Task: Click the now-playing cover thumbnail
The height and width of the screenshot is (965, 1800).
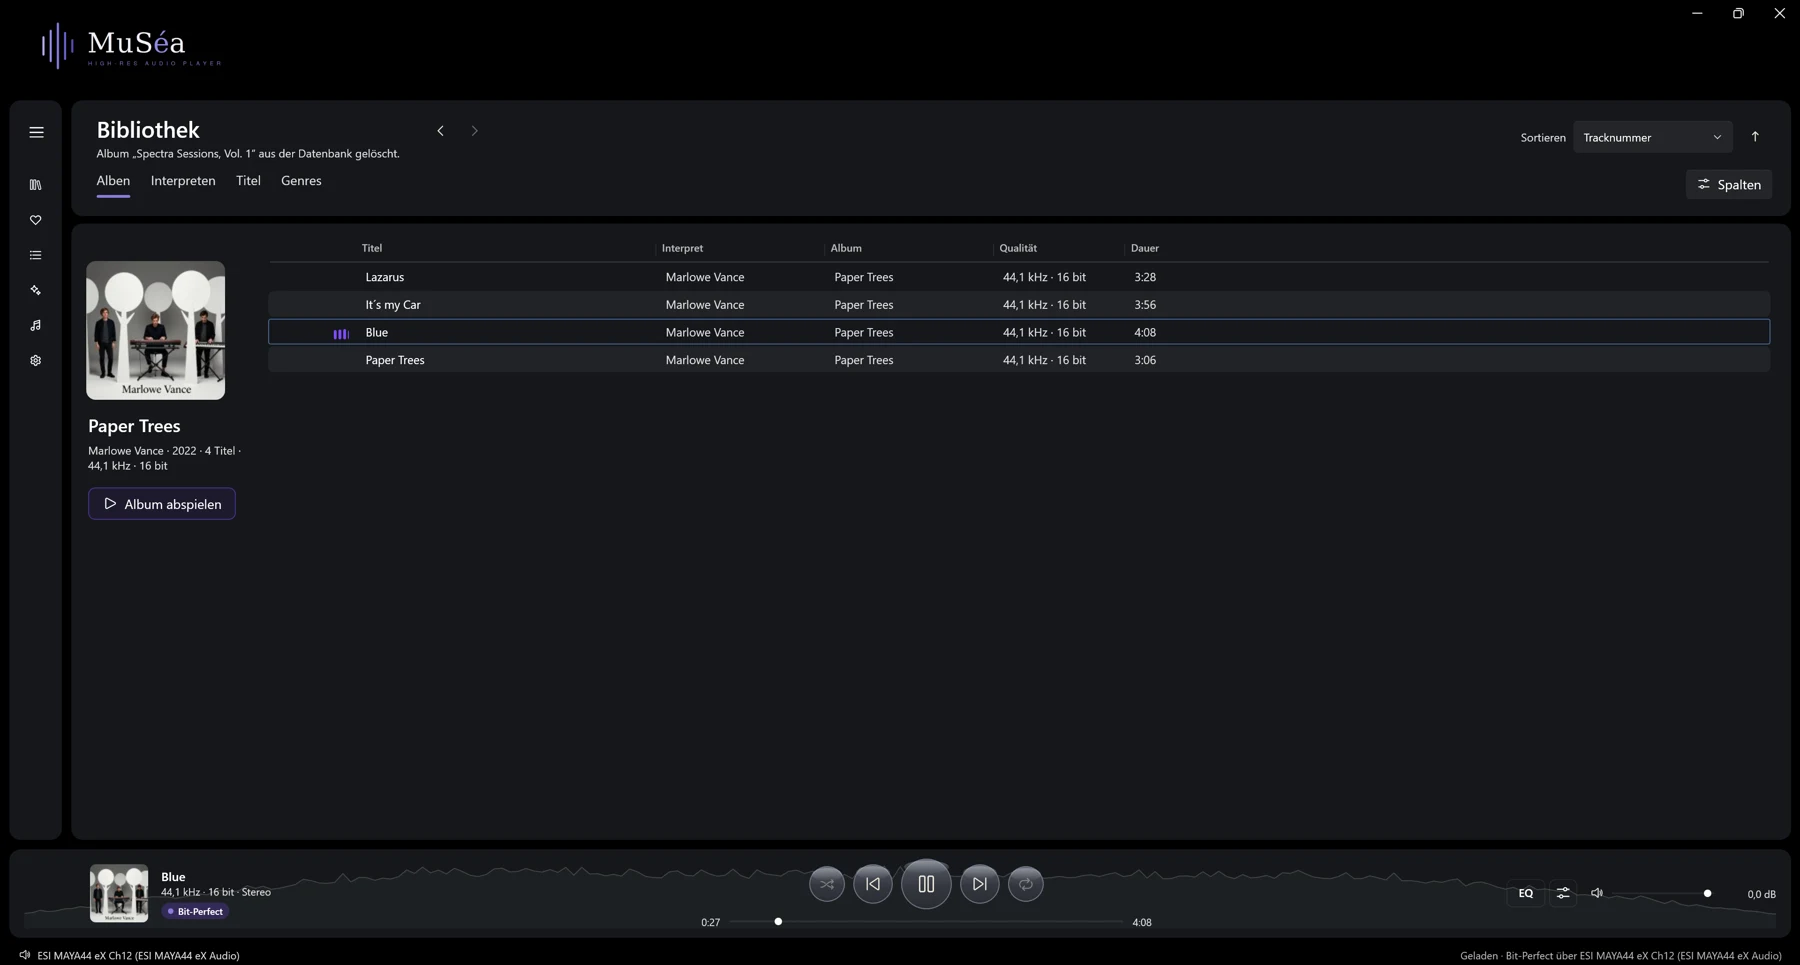Action: click(x=119, y=893)
